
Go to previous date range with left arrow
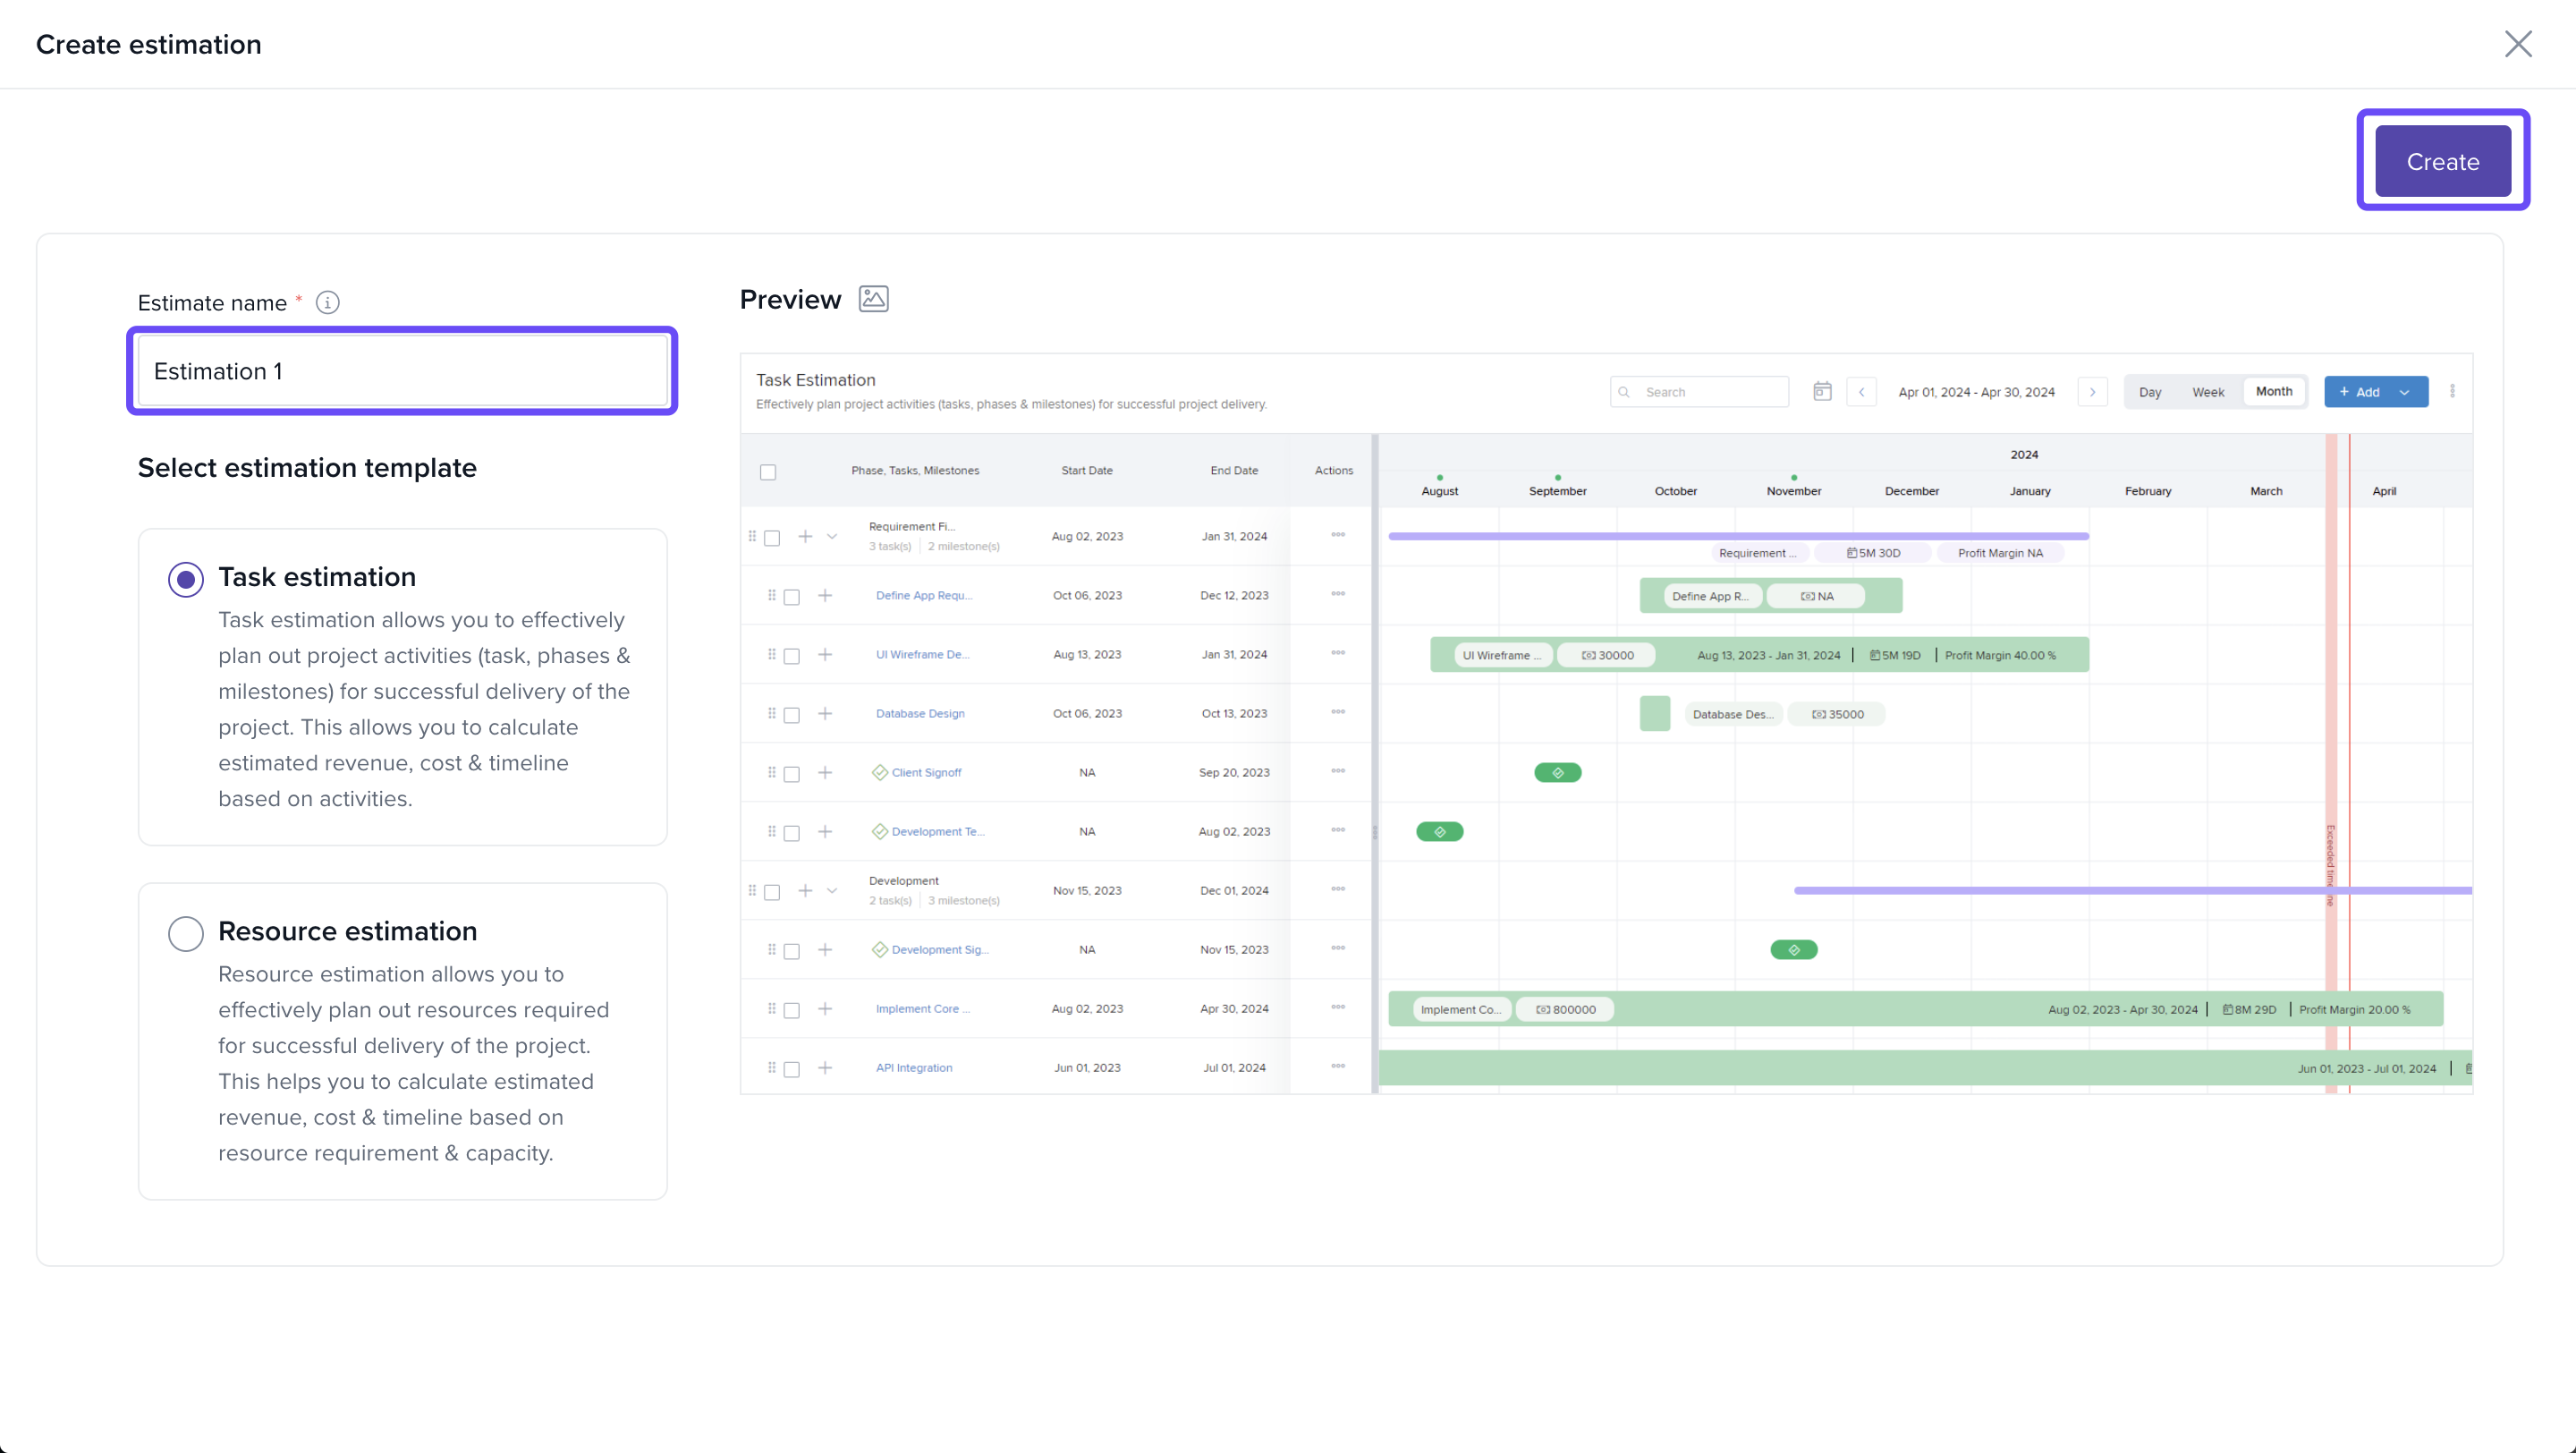[x=1861, y=392]
